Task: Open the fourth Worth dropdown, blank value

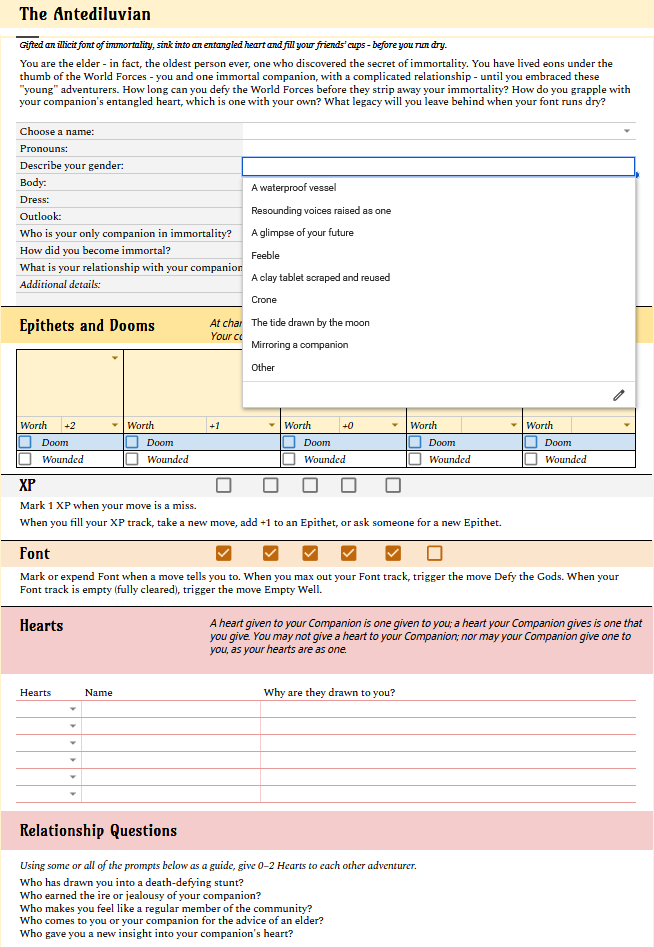Action: point(514,425)
